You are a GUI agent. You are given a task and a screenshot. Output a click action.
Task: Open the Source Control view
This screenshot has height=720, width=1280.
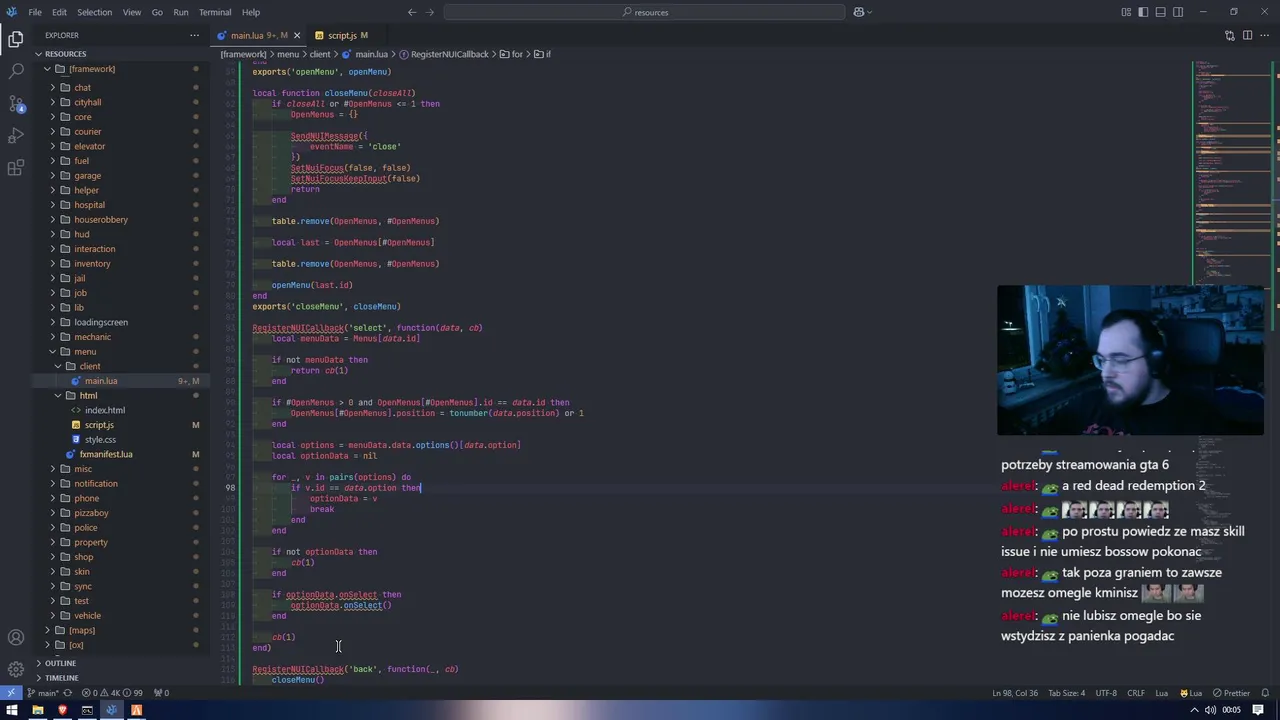click(x=16, y=104)
